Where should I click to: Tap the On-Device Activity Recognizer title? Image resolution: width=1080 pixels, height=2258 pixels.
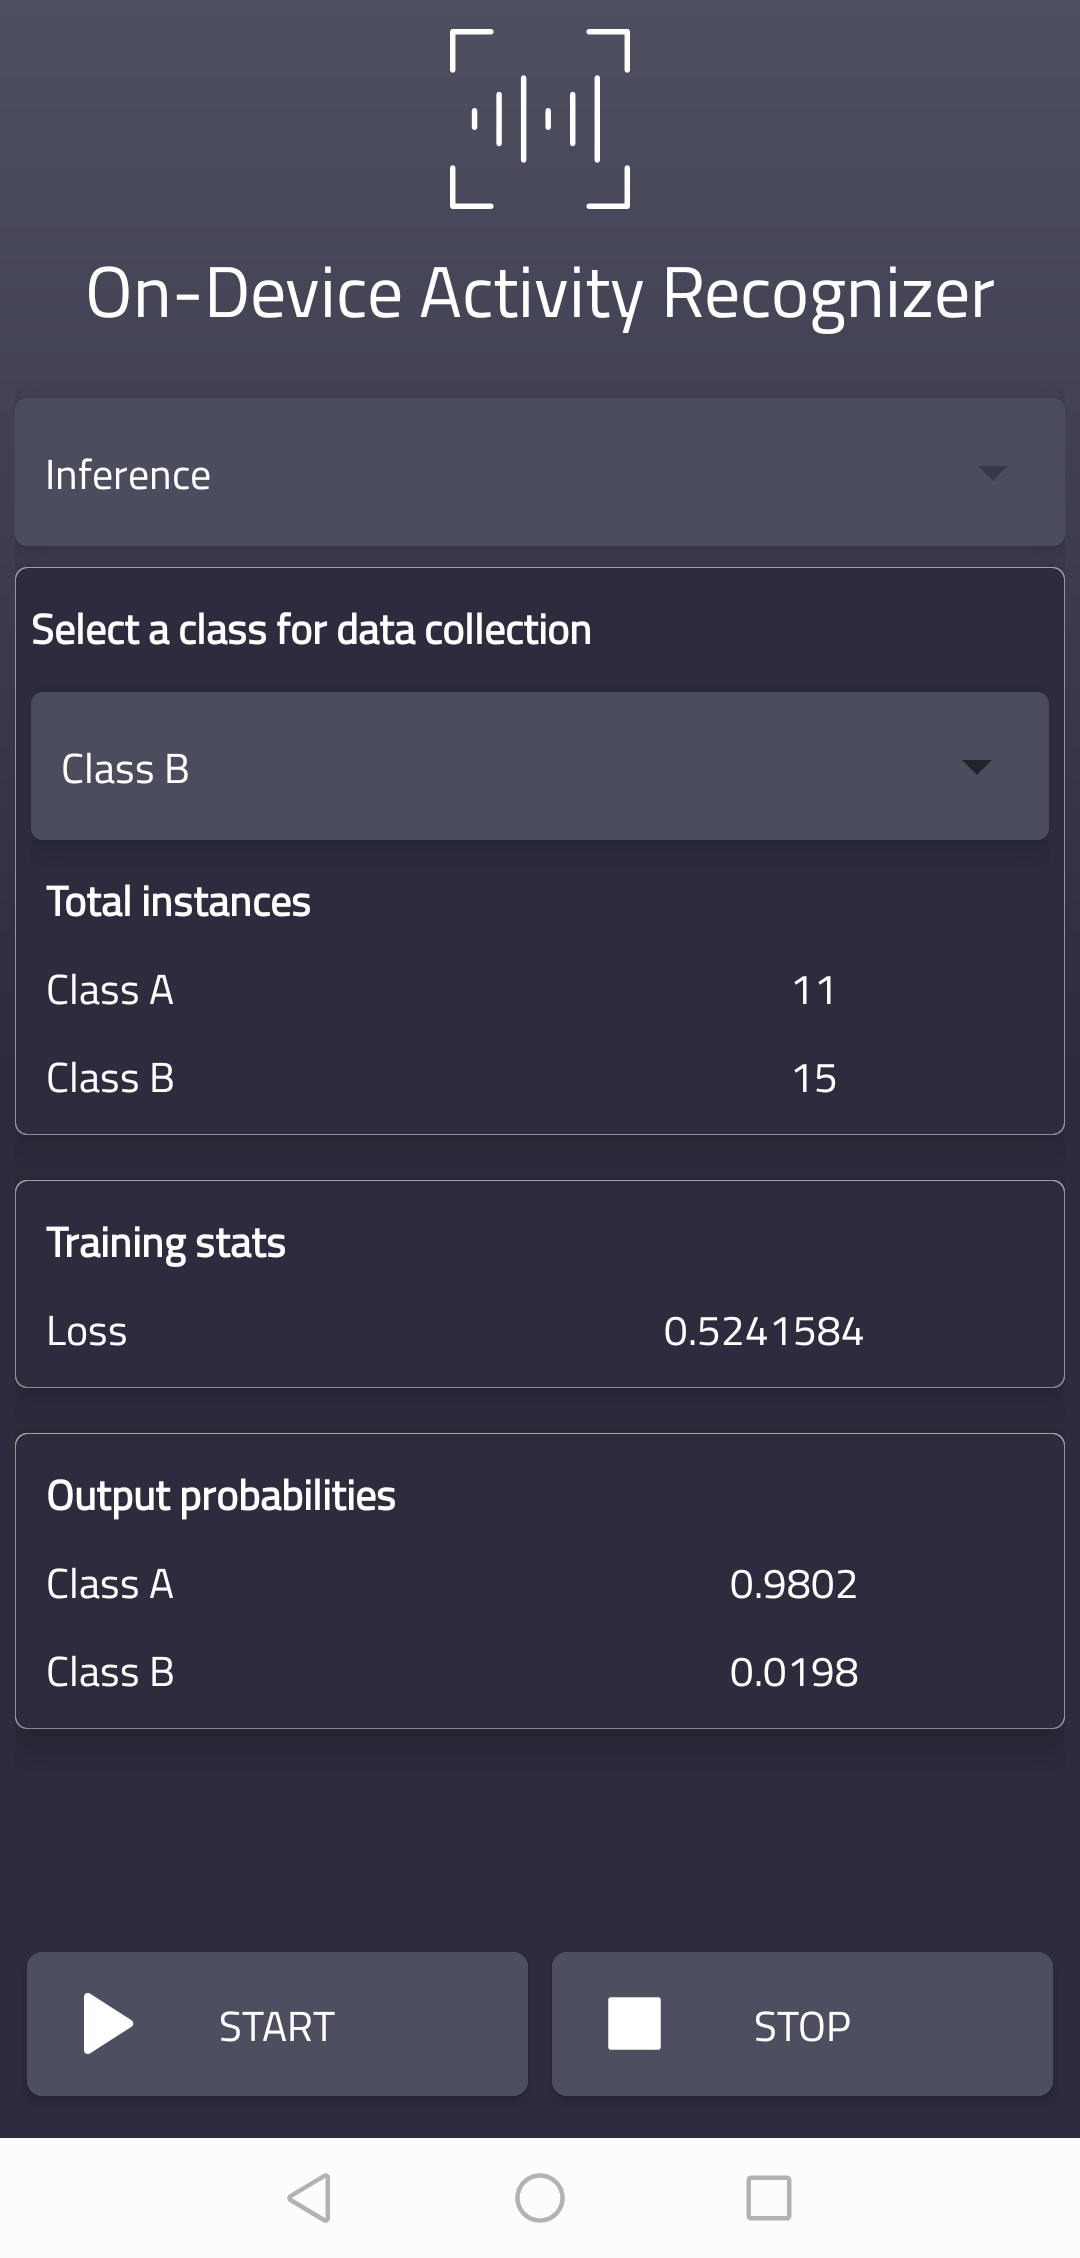tap(540, 294)
